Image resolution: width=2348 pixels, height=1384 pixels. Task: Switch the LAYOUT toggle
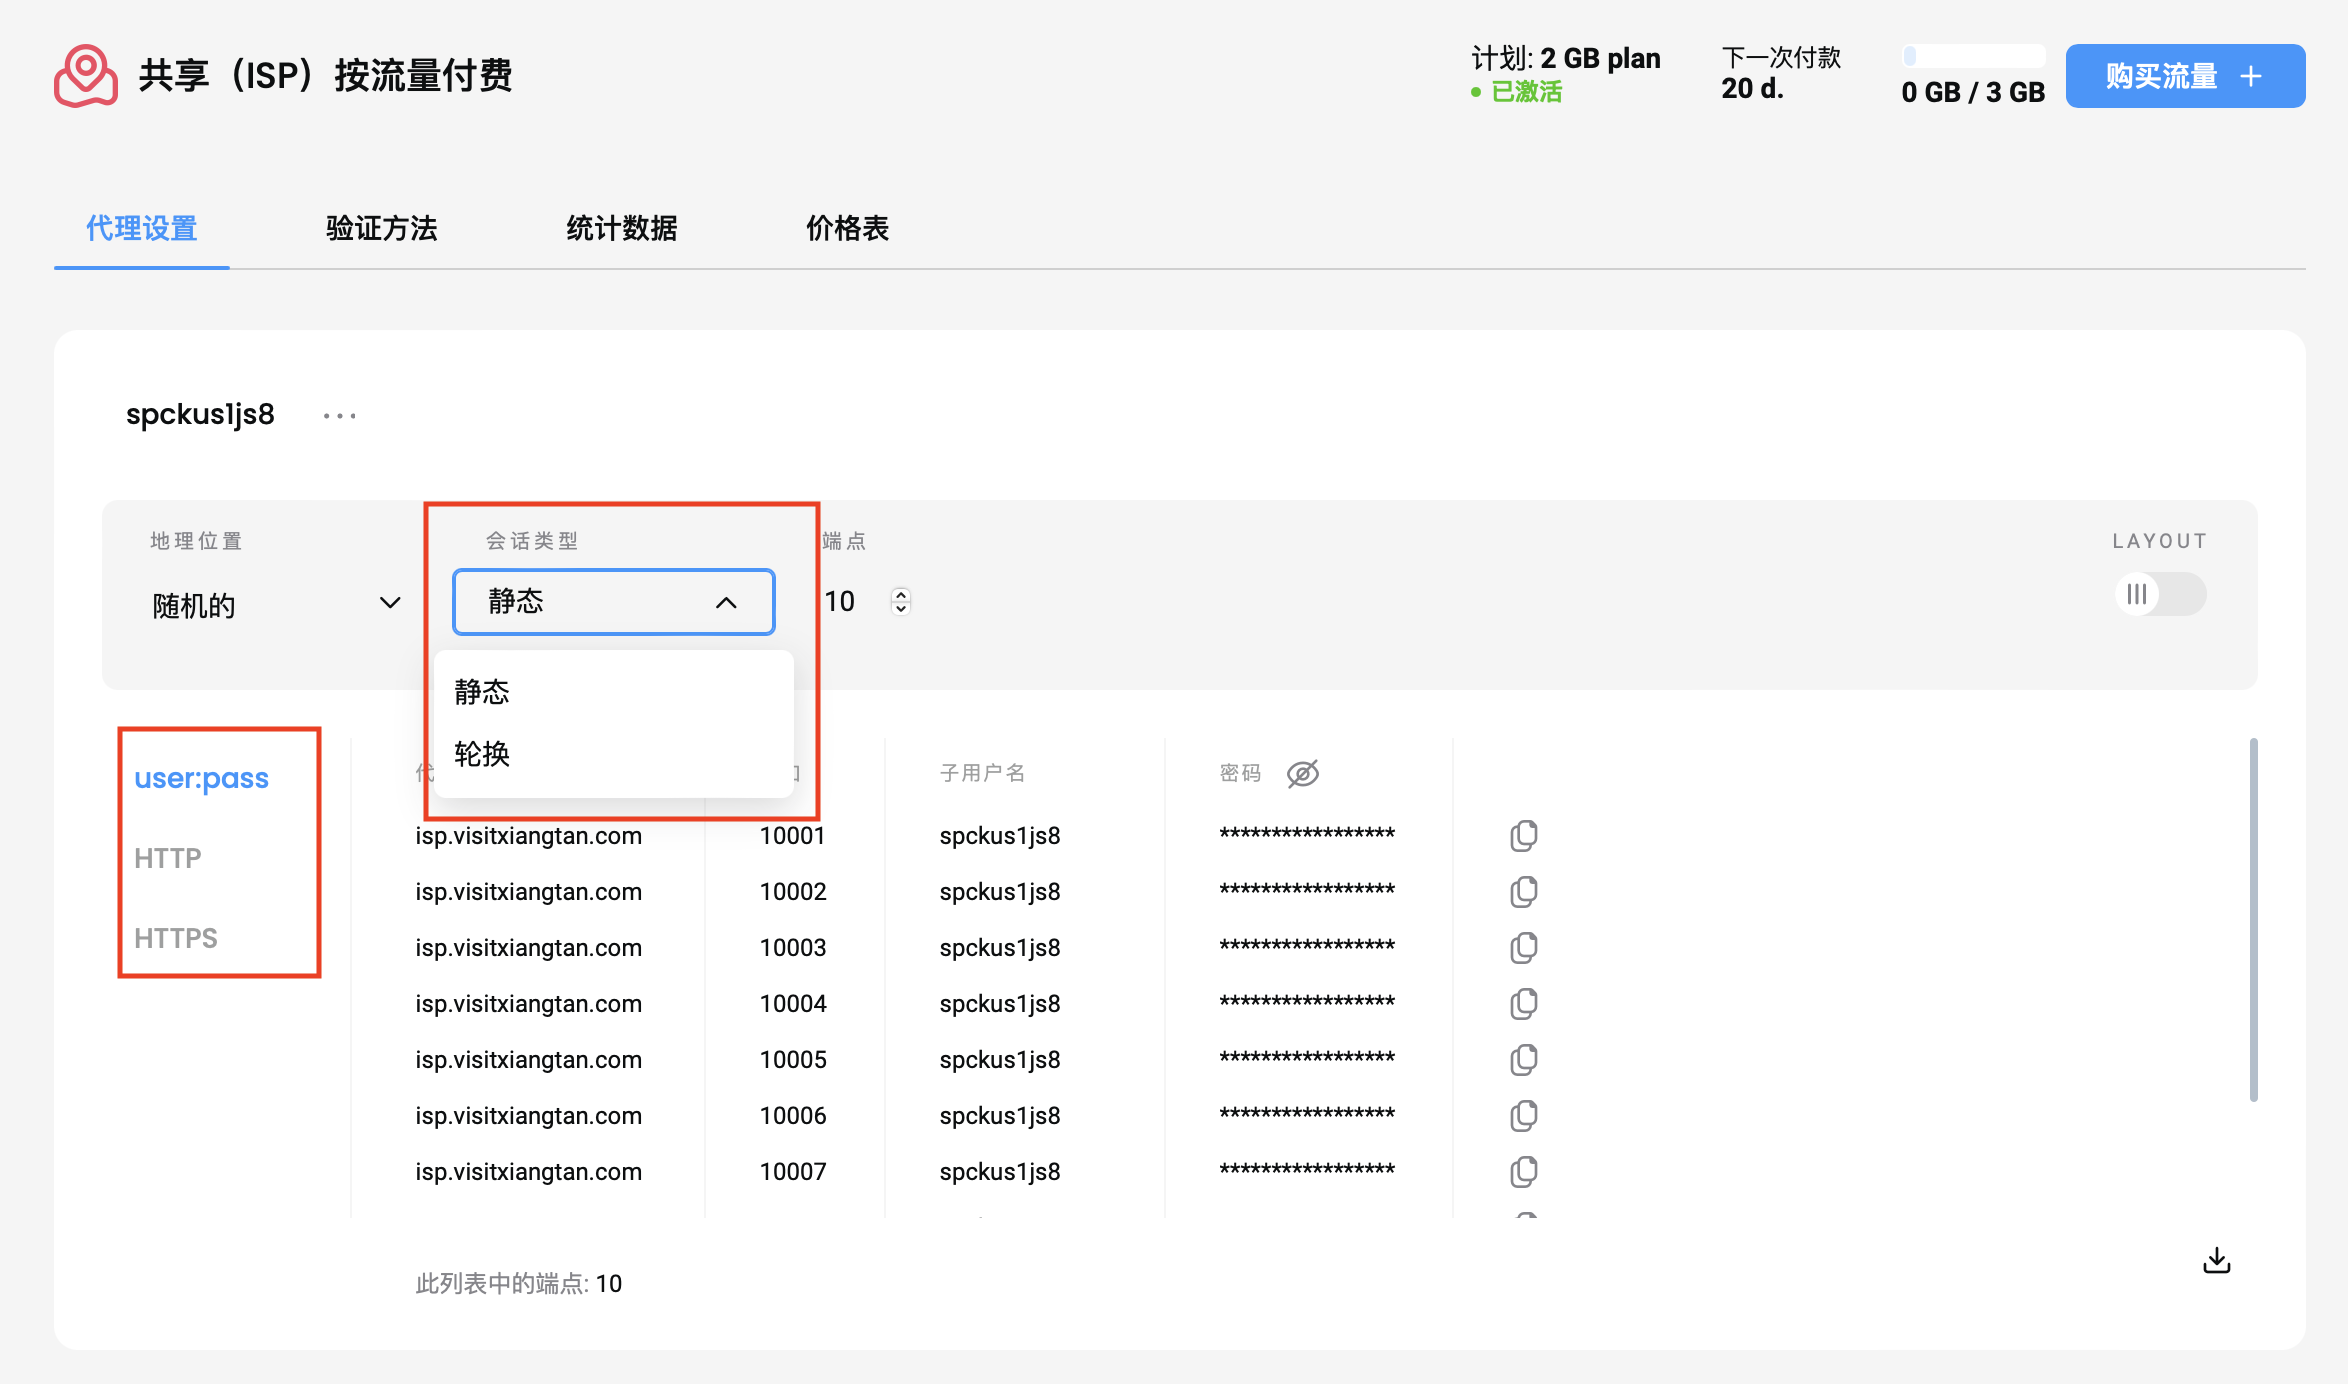pyautogui.click(x=2160, y=594)
